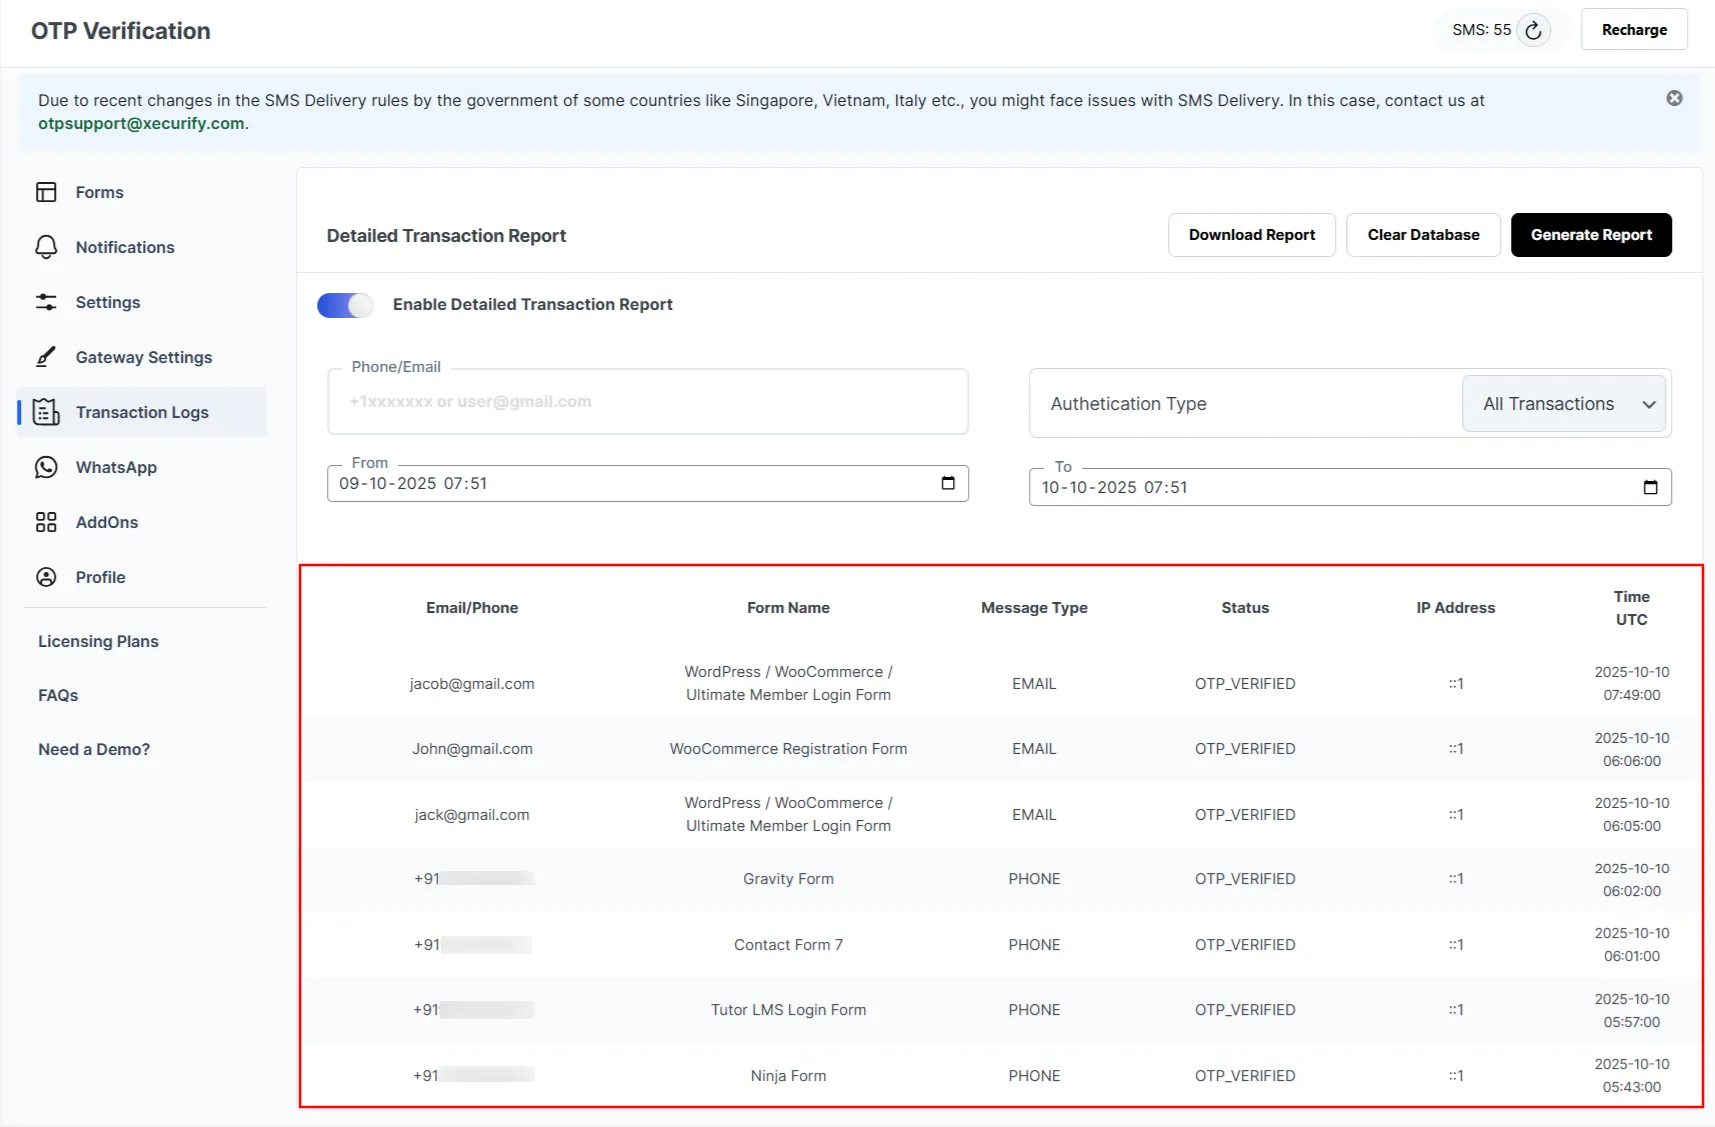Click inside the Phone/Email input field

(x=648, y=402)
